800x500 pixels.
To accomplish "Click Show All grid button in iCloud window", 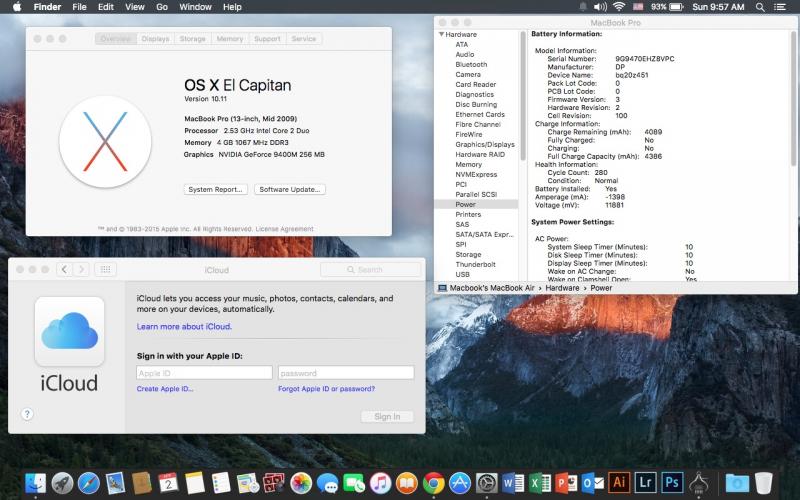I will pos(105,269).
